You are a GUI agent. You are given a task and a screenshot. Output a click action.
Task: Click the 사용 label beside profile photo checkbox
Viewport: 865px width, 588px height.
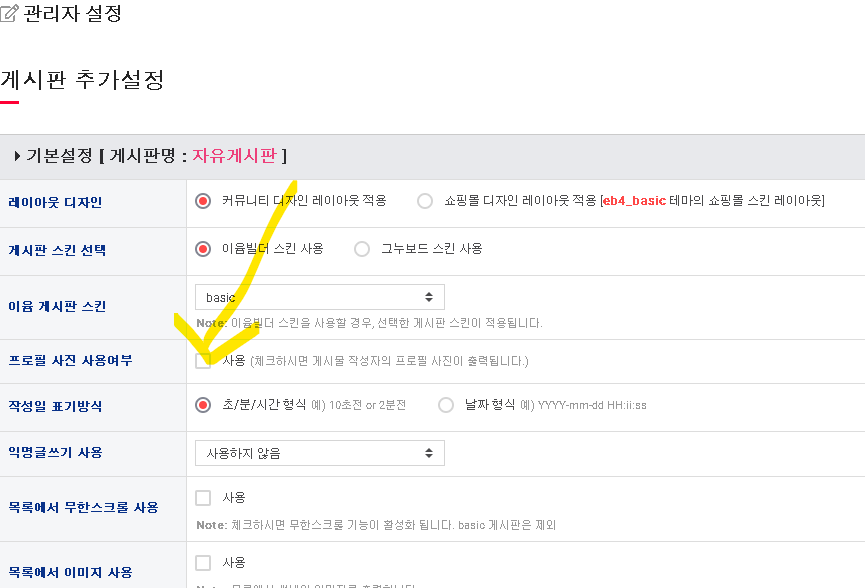click(234, 361)
